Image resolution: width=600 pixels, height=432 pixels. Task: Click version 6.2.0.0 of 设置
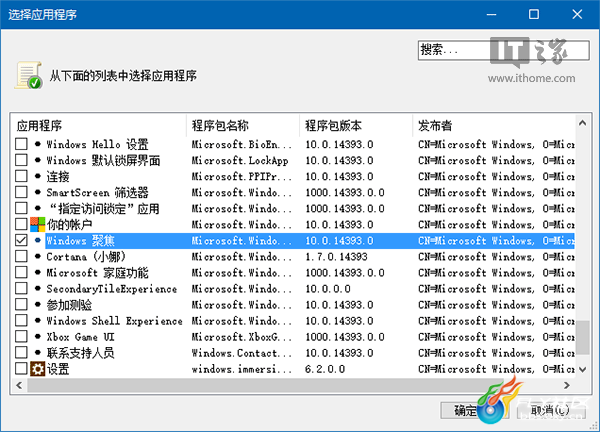click(x=325, y=369)
